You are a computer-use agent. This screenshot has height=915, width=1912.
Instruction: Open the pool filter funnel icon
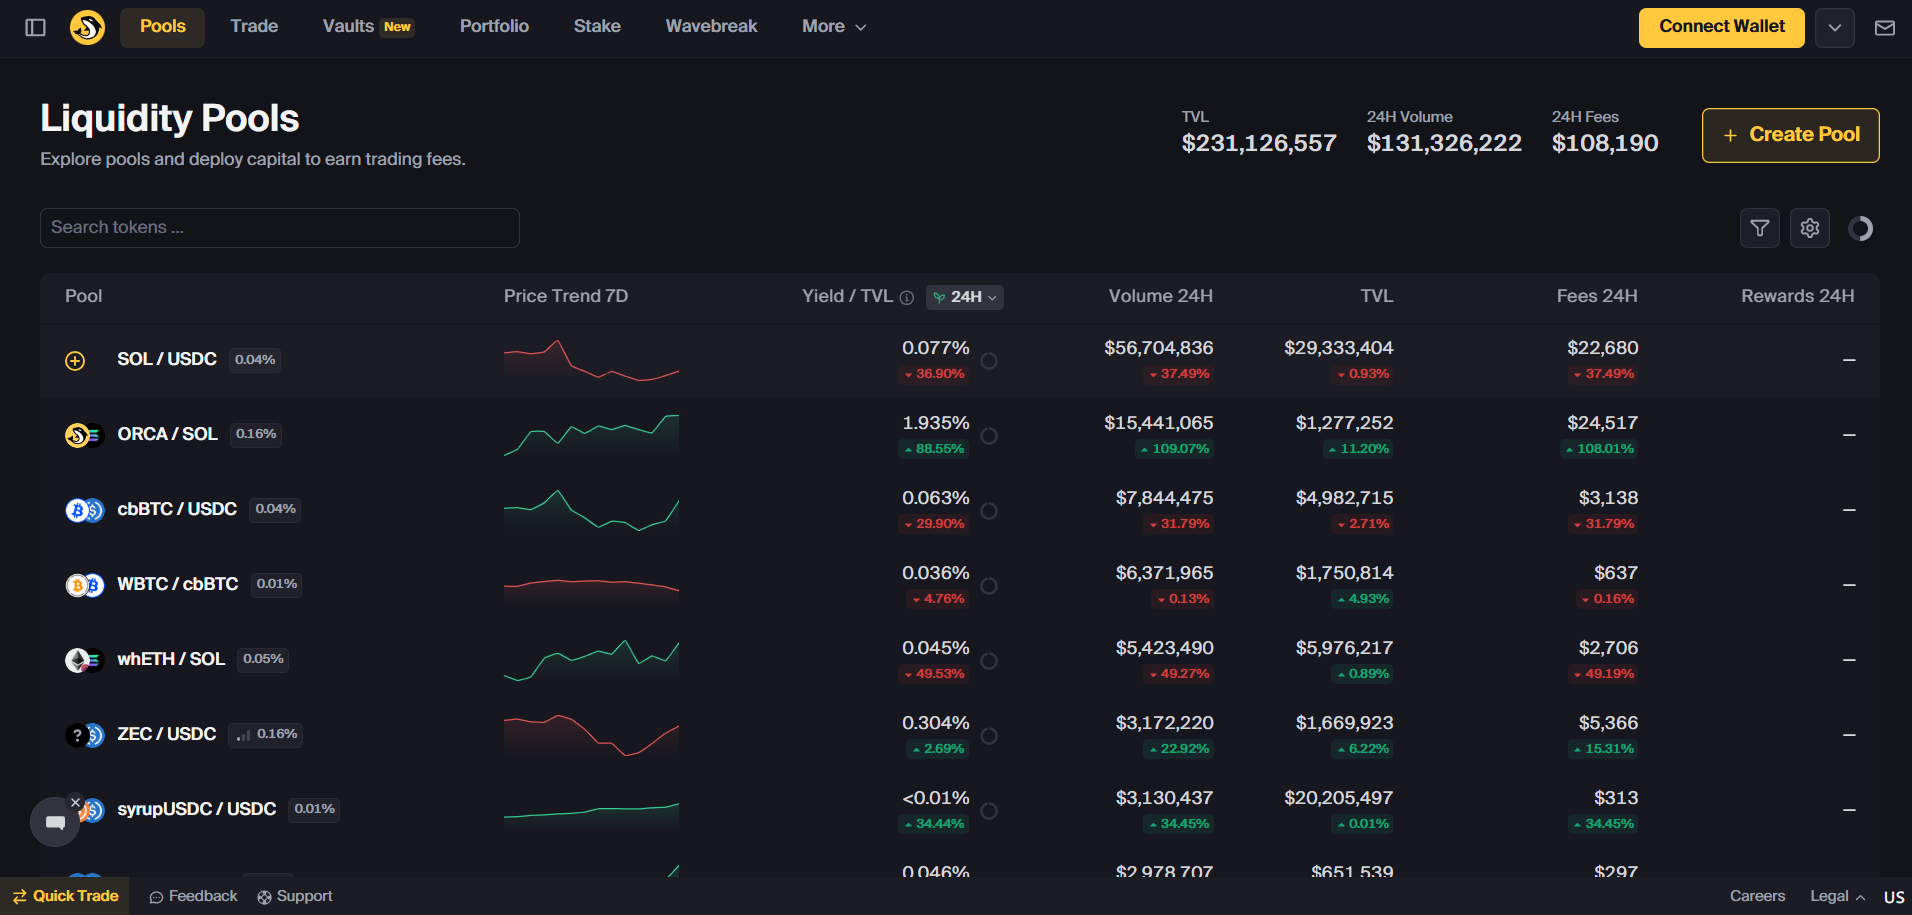click(1760, 228)
